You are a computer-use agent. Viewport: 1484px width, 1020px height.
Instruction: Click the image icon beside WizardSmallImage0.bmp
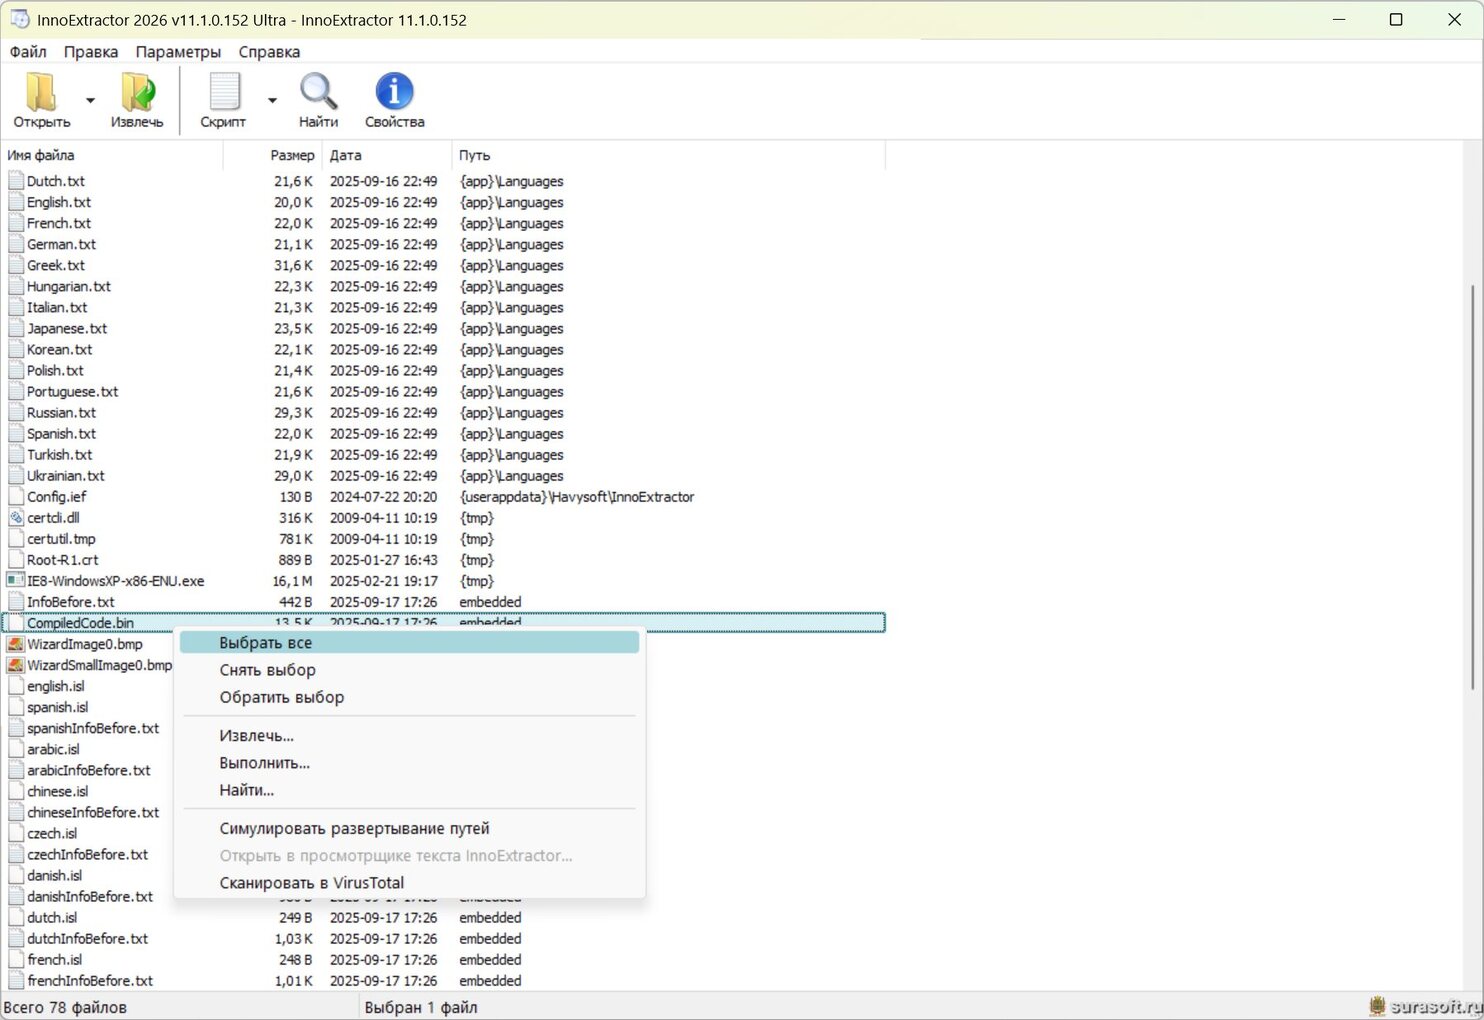click(16, 665)
